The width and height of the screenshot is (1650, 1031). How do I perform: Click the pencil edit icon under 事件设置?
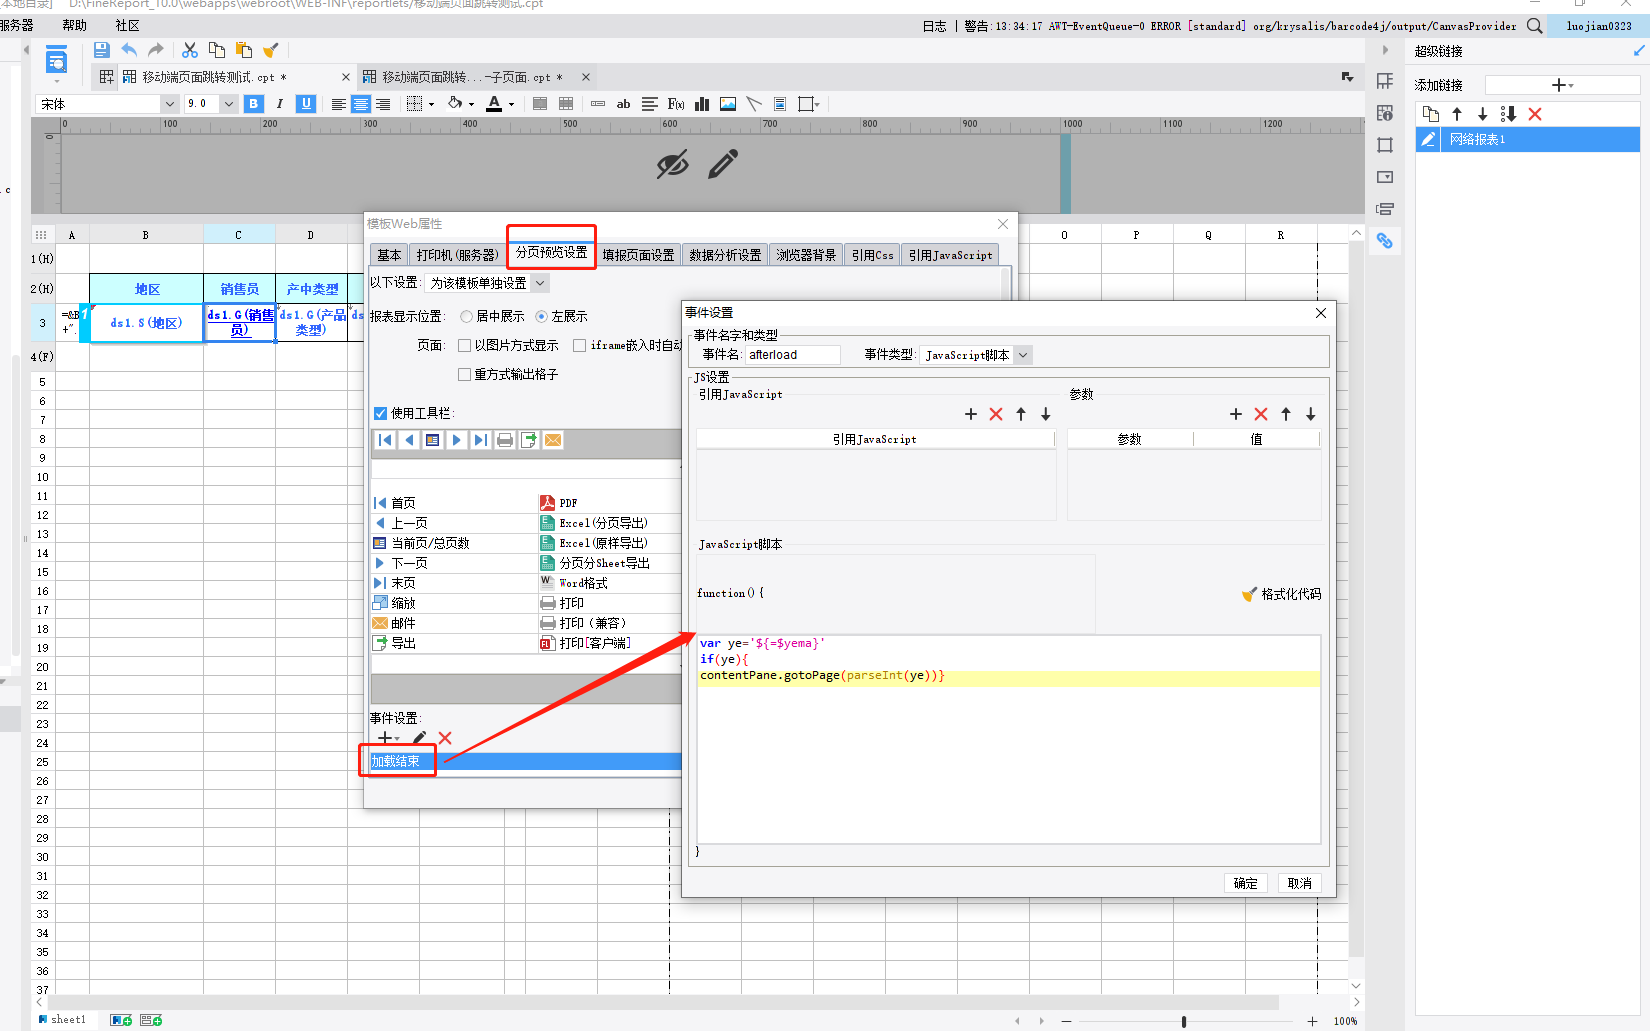pos(419,738)
